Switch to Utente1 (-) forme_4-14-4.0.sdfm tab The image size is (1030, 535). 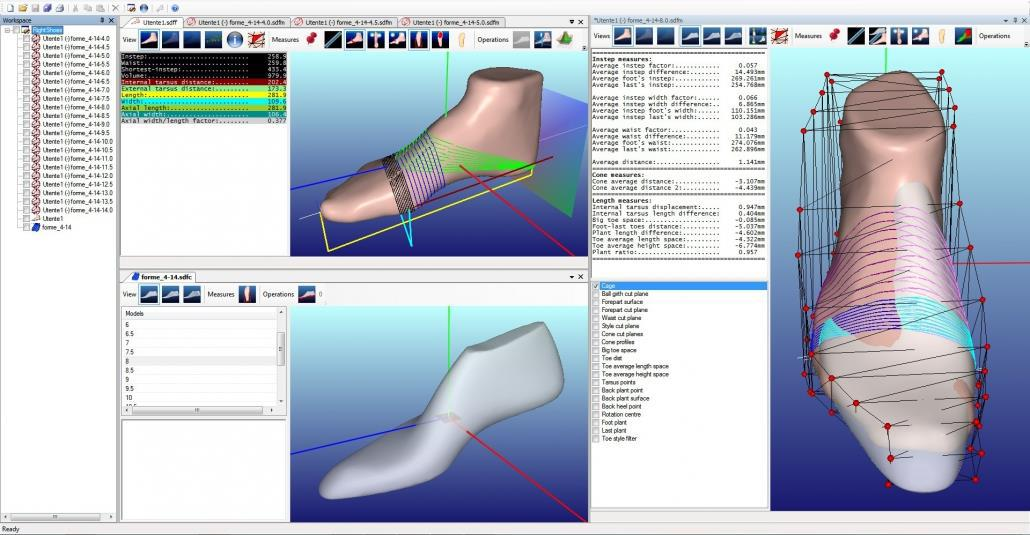pos(235,22)
